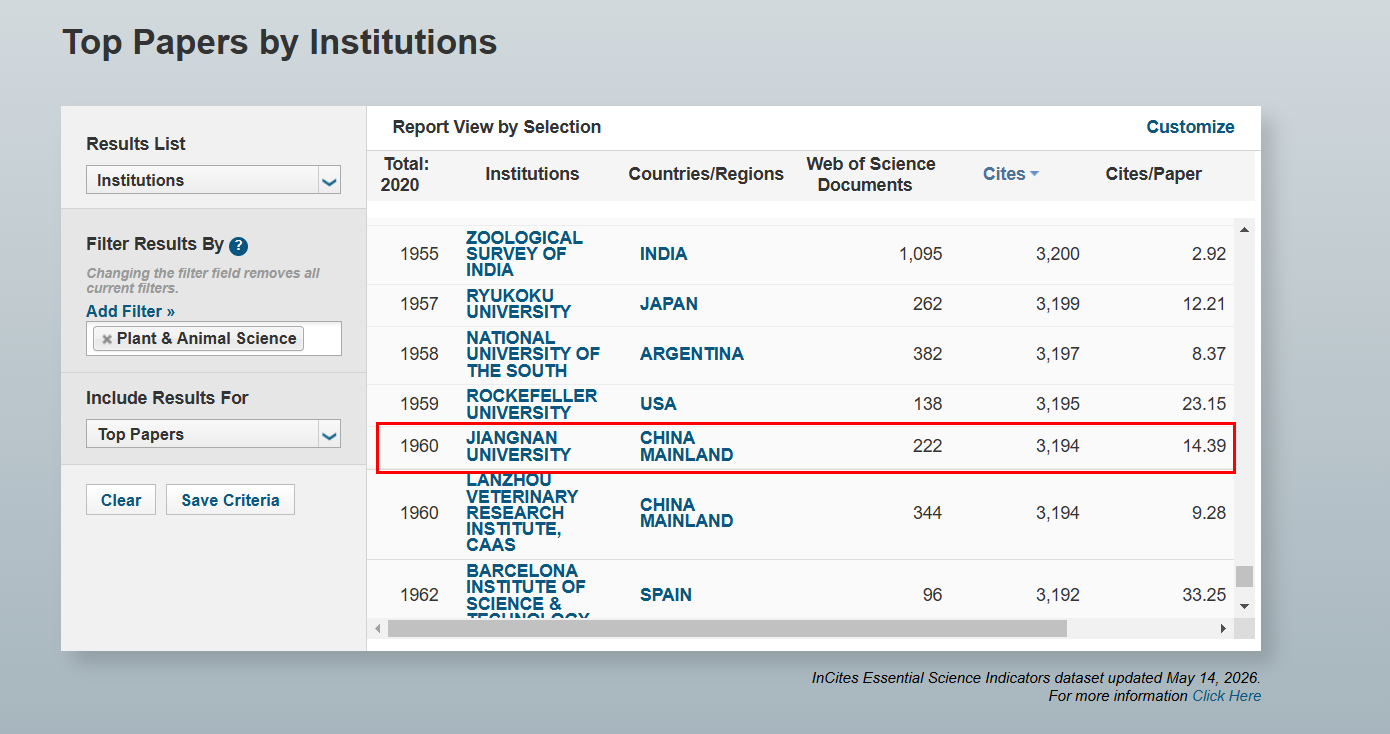Open the Filter Results By help icon
The height and width of the screenshot is (734, 1390).
(238, 246)
